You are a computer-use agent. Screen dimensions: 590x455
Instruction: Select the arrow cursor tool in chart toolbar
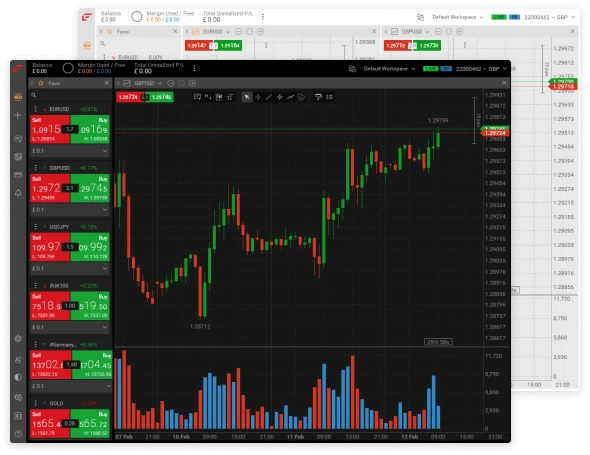(247, 97)
